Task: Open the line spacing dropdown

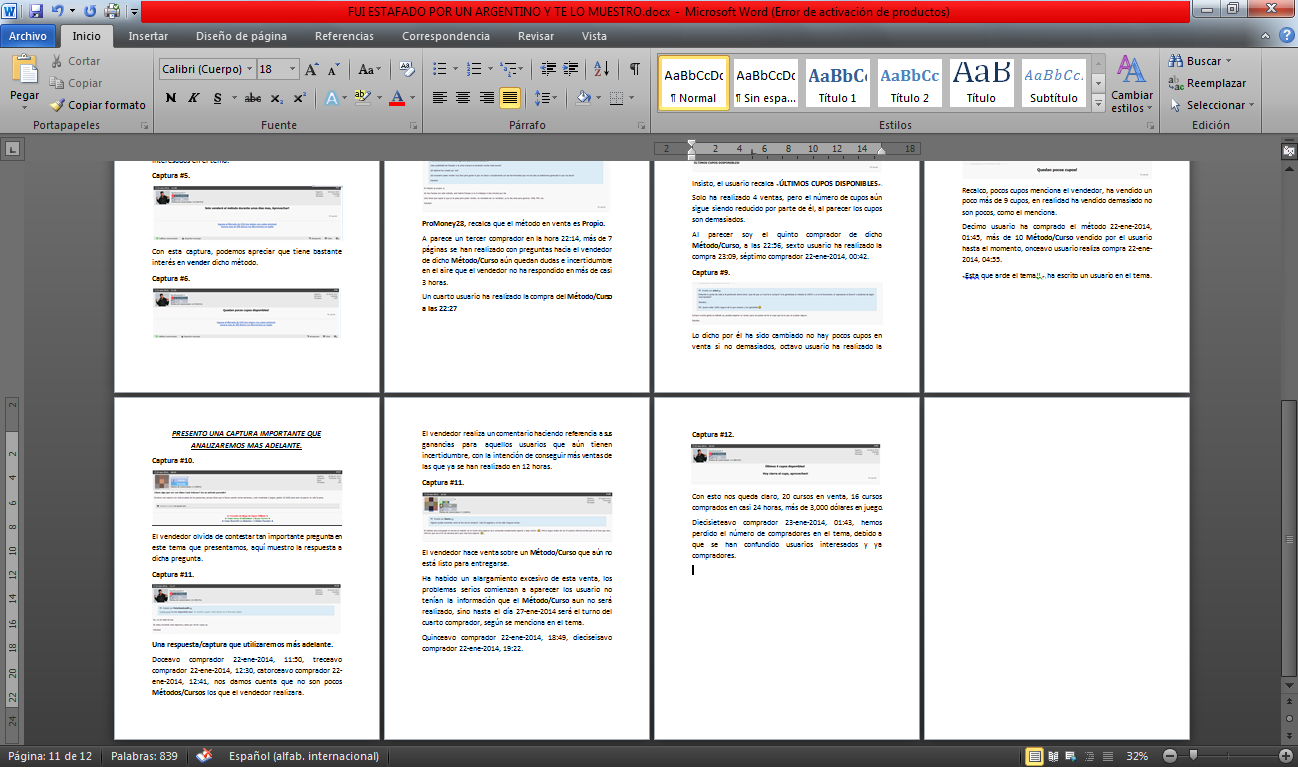Action: pos(546,98)
